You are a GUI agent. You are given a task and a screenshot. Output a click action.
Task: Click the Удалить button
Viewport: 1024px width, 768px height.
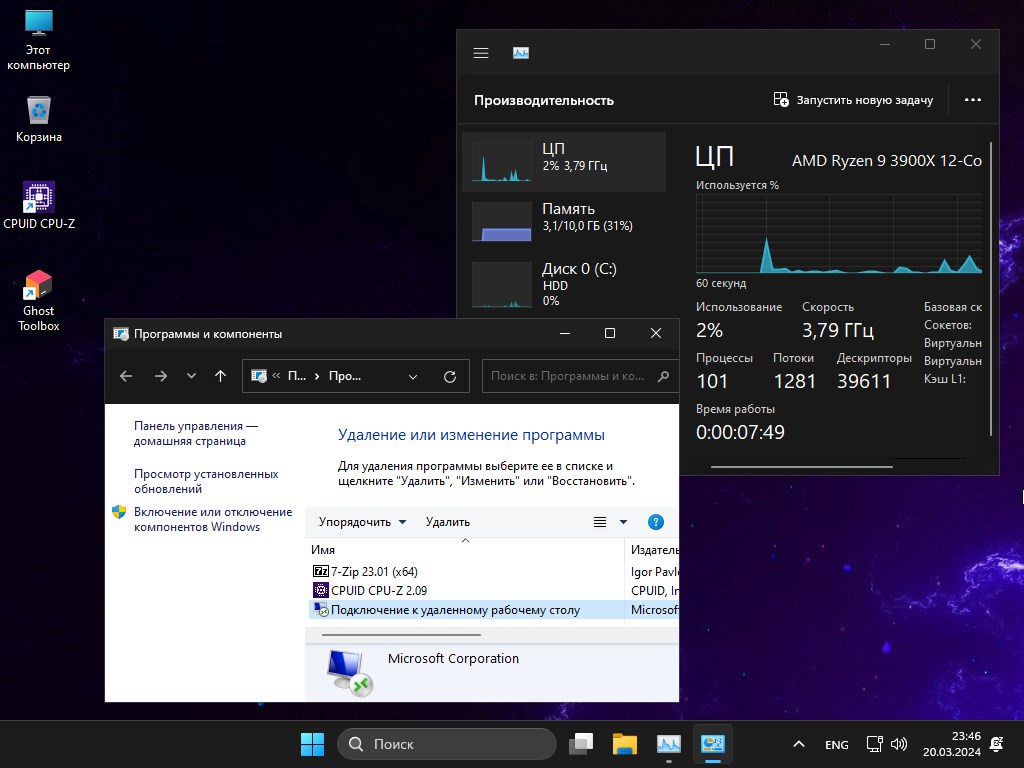pos(447,522)
